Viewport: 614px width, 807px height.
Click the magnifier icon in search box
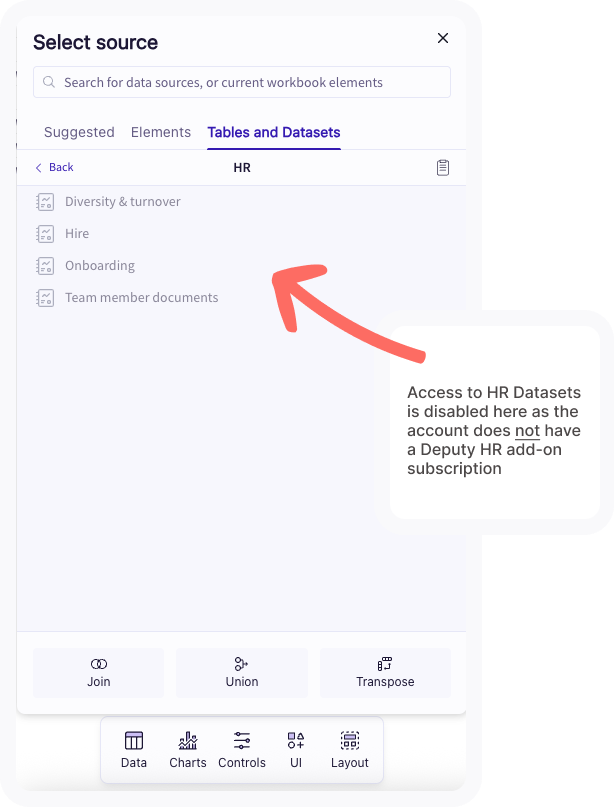pyautogui.click(x=49, y=82)
